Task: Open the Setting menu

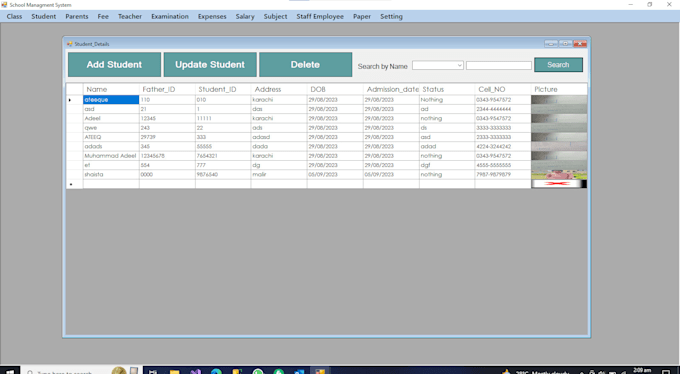Action: coord(391,16)
